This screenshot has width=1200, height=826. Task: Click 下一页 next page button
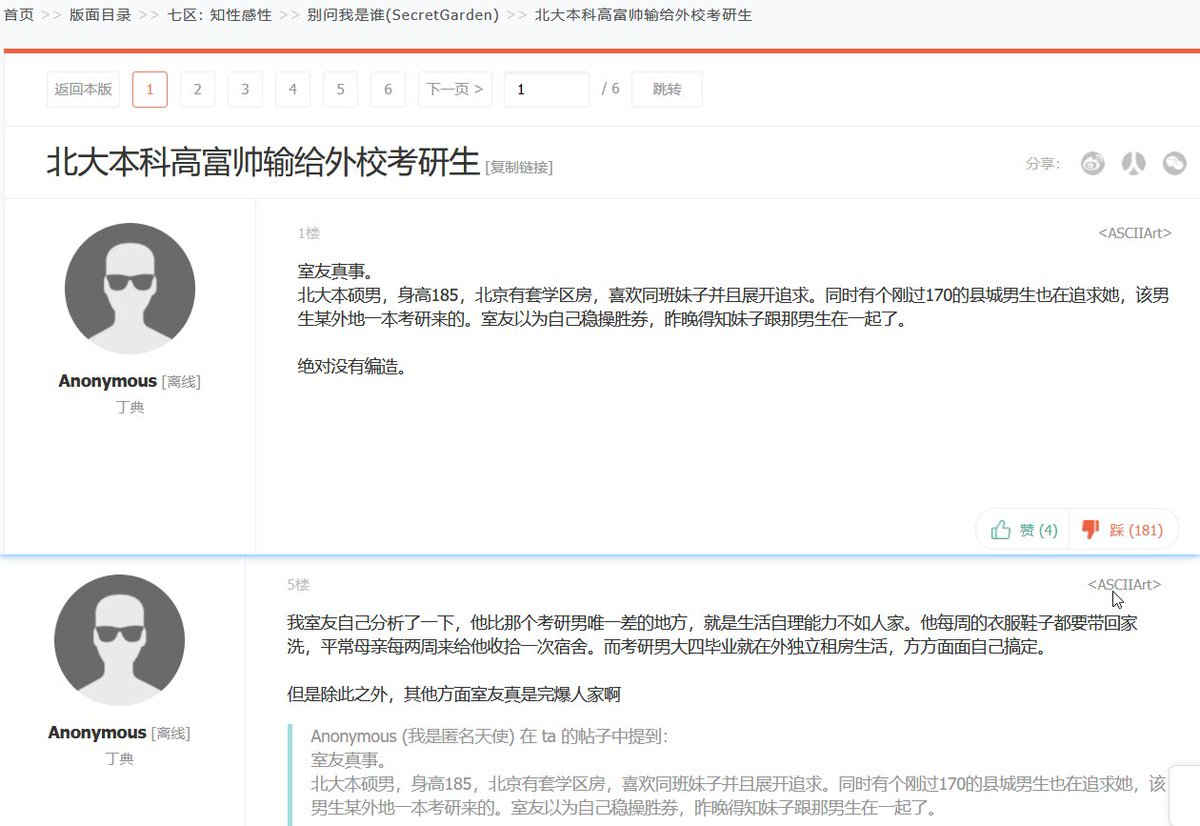455,89
